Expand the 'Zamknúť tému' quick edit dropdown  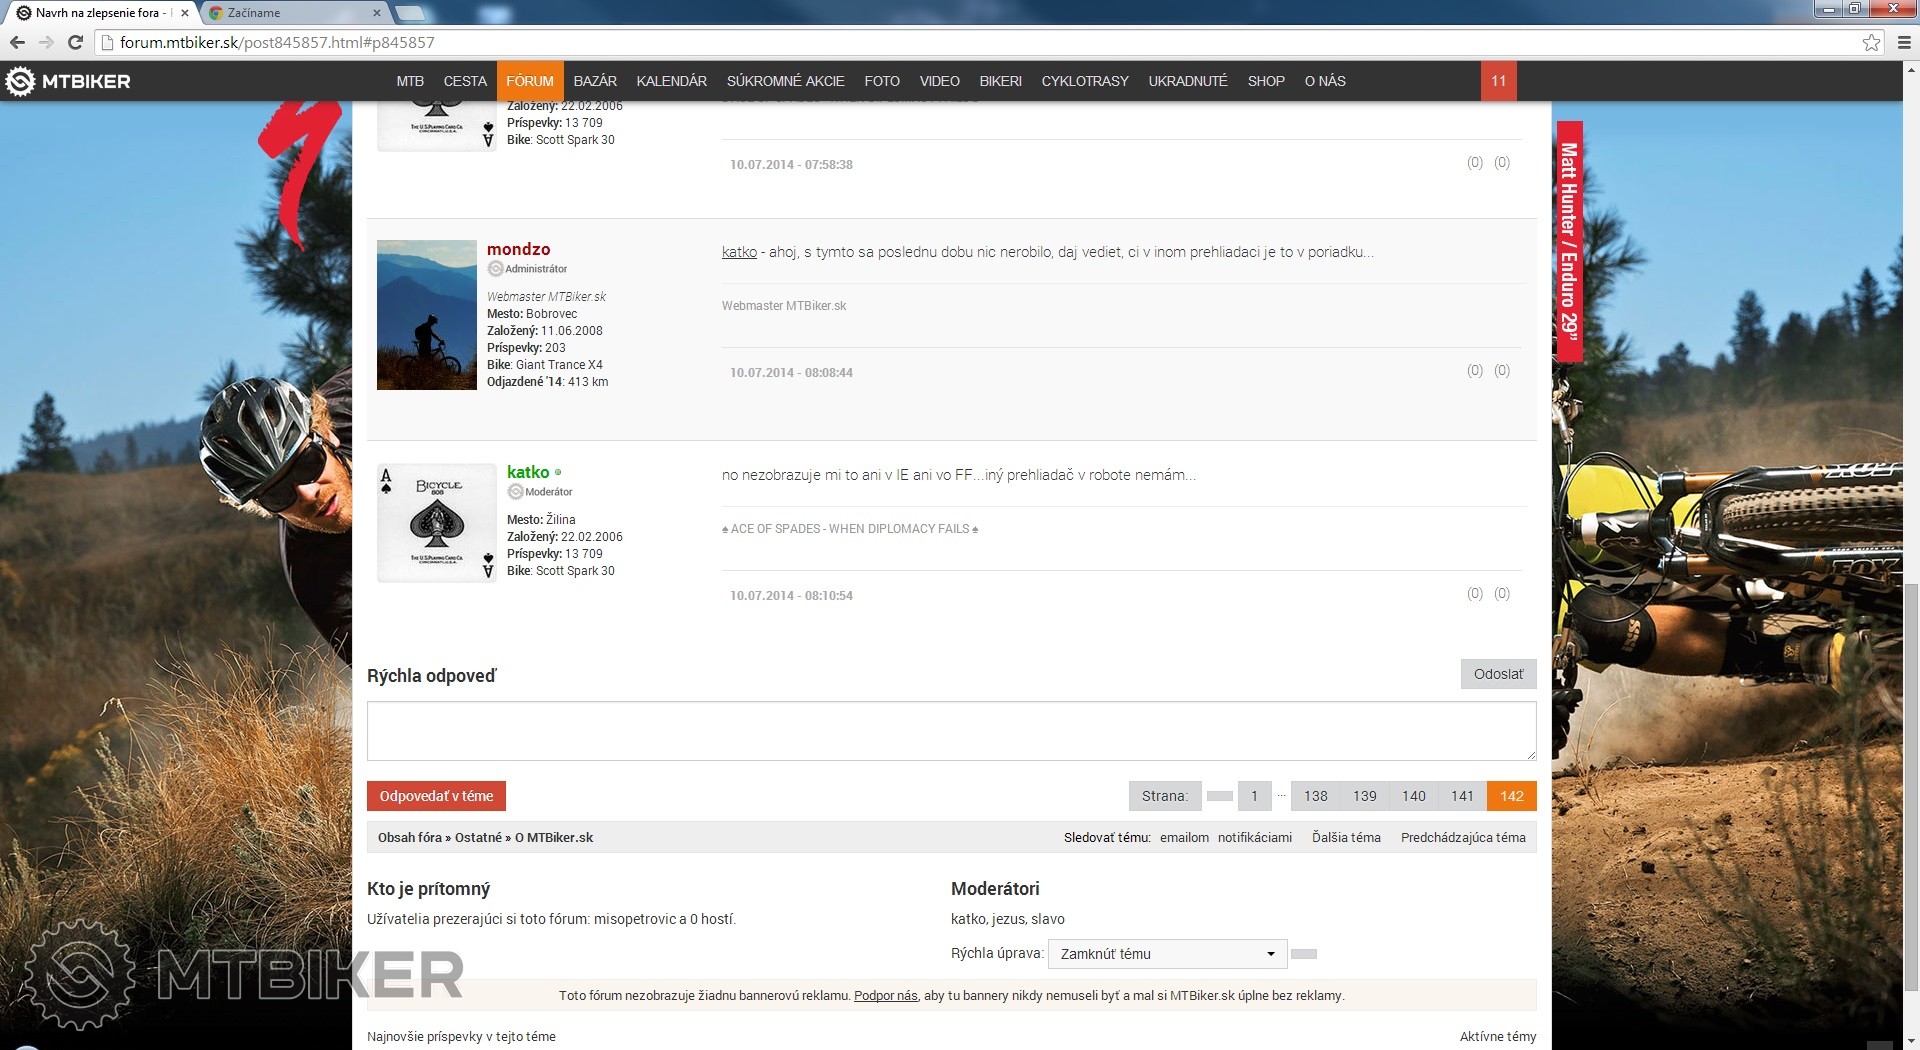click(x=1166, y=954)
